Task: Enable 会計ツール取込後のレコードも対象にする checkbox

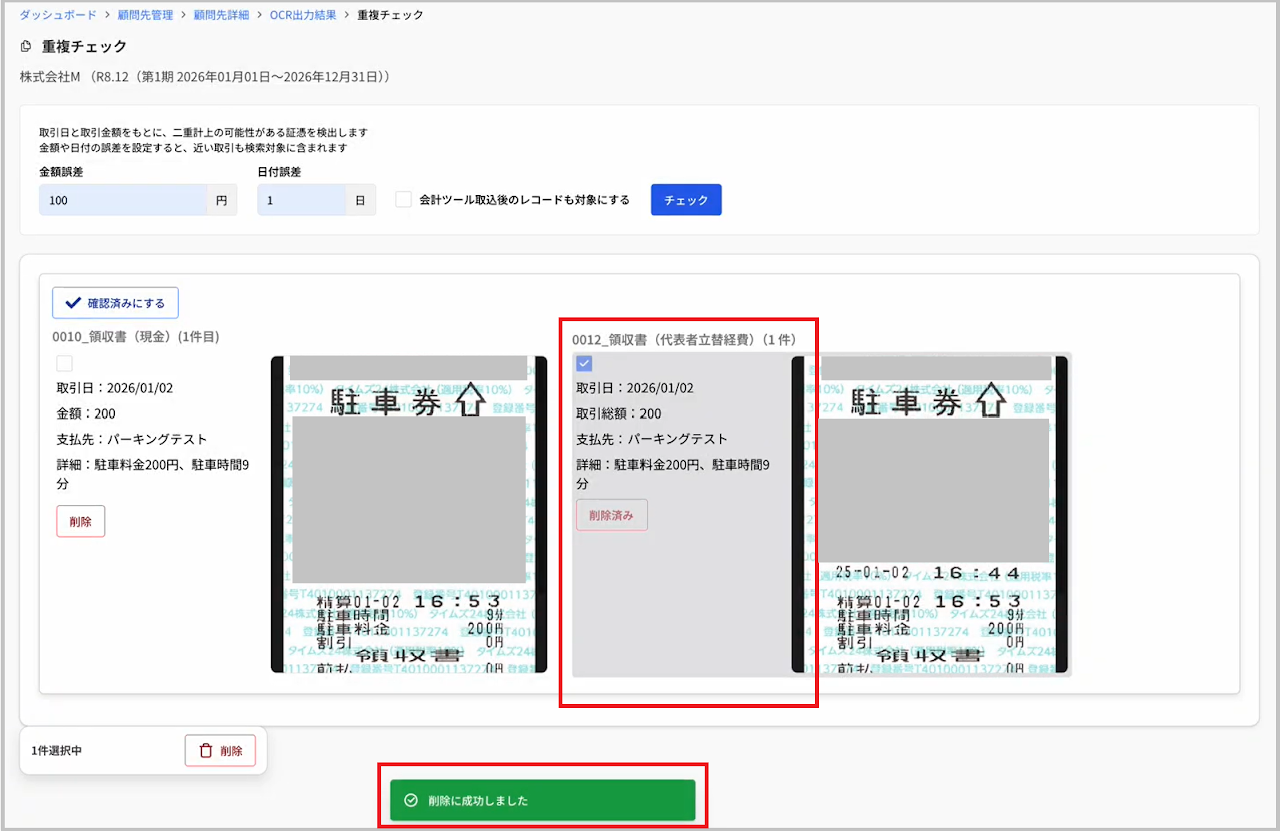Action: (404, 200)
